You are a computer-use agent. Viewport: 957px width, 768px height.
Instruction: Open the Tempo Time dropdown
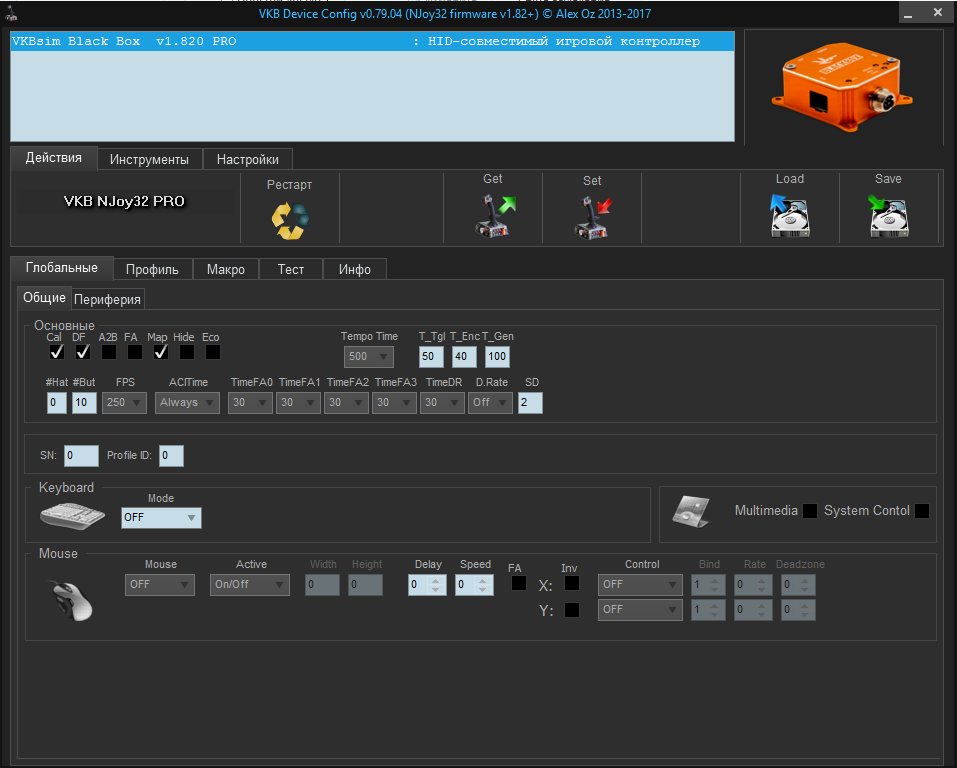click(x=369, y=357)
